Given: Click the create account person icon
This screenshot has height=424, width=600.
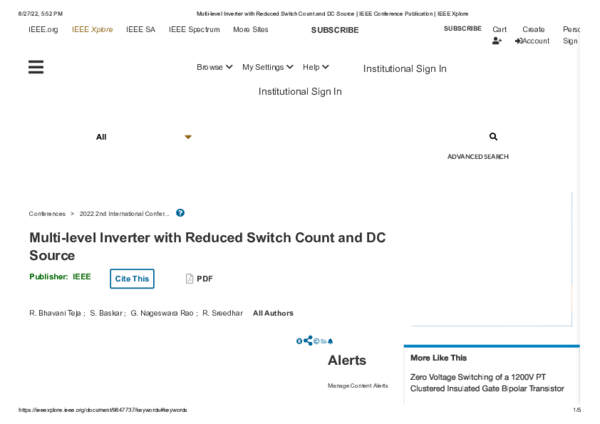Looking at the screenshot, I should [497, 41].
